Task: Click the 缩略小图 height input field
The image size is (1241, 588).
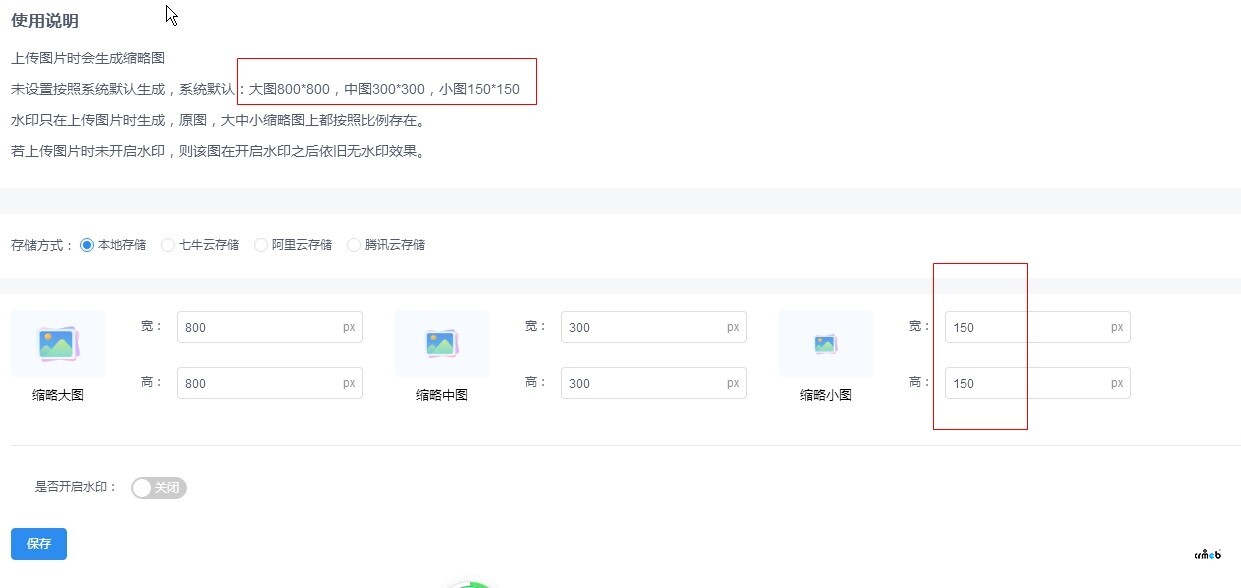Action: point(1038,383)
